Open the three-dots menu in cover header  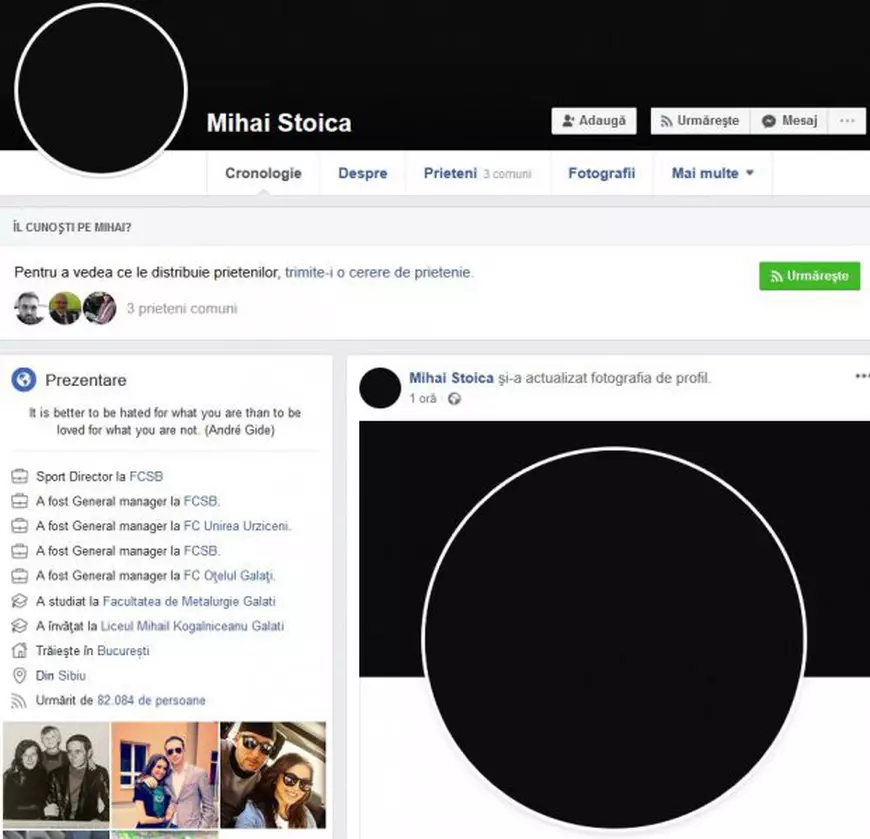tap(847, 121)
